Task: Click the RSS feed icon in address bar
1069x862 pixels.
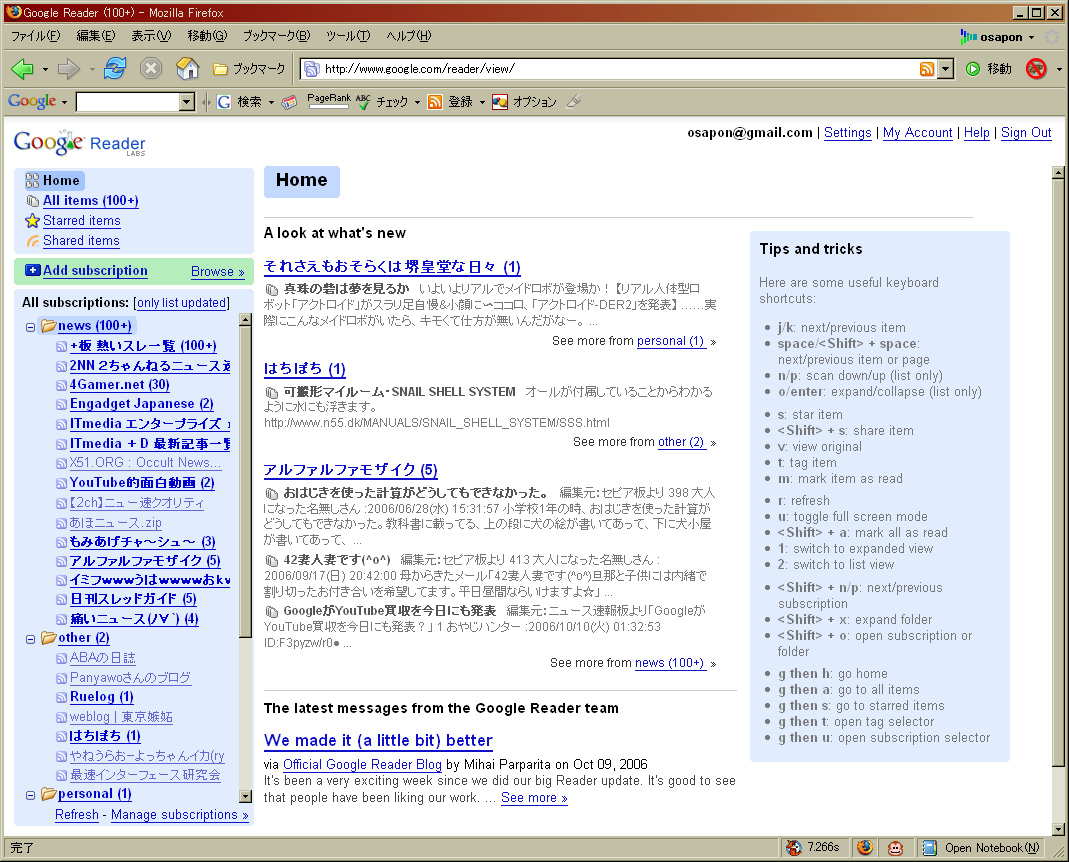Action: [x=927, y=69]
